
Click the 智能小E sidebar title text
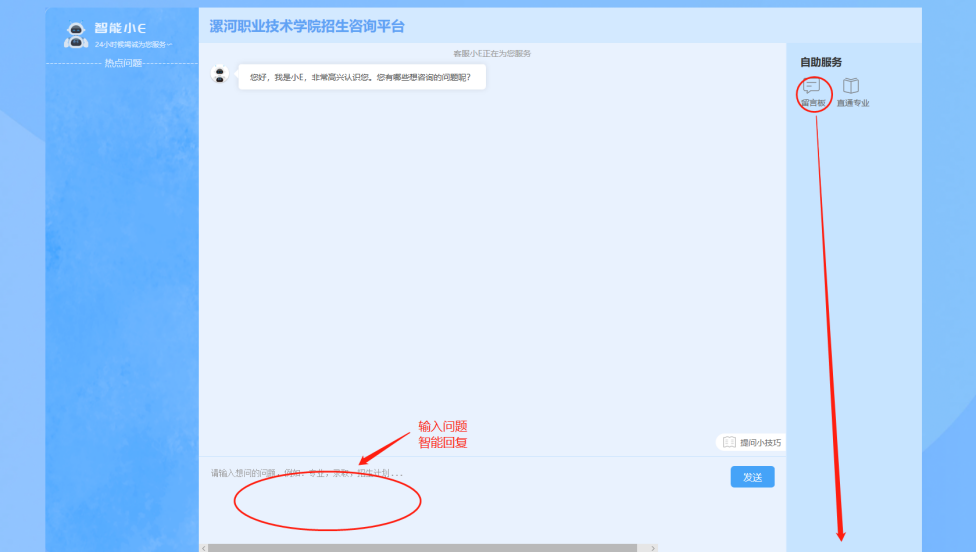pyautogui.click(x=120, y=28)
